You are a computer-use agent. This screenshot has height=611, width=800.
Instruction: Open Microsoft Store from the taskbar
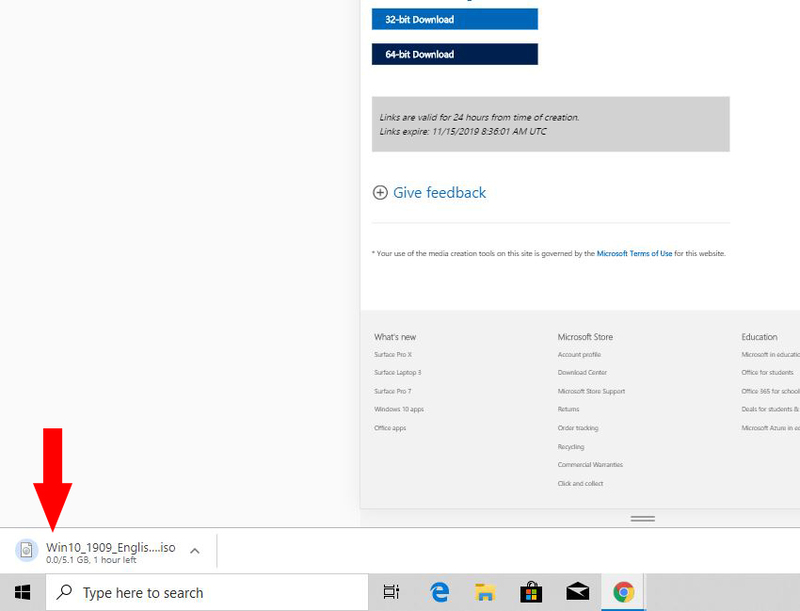[x=531, y=592]
